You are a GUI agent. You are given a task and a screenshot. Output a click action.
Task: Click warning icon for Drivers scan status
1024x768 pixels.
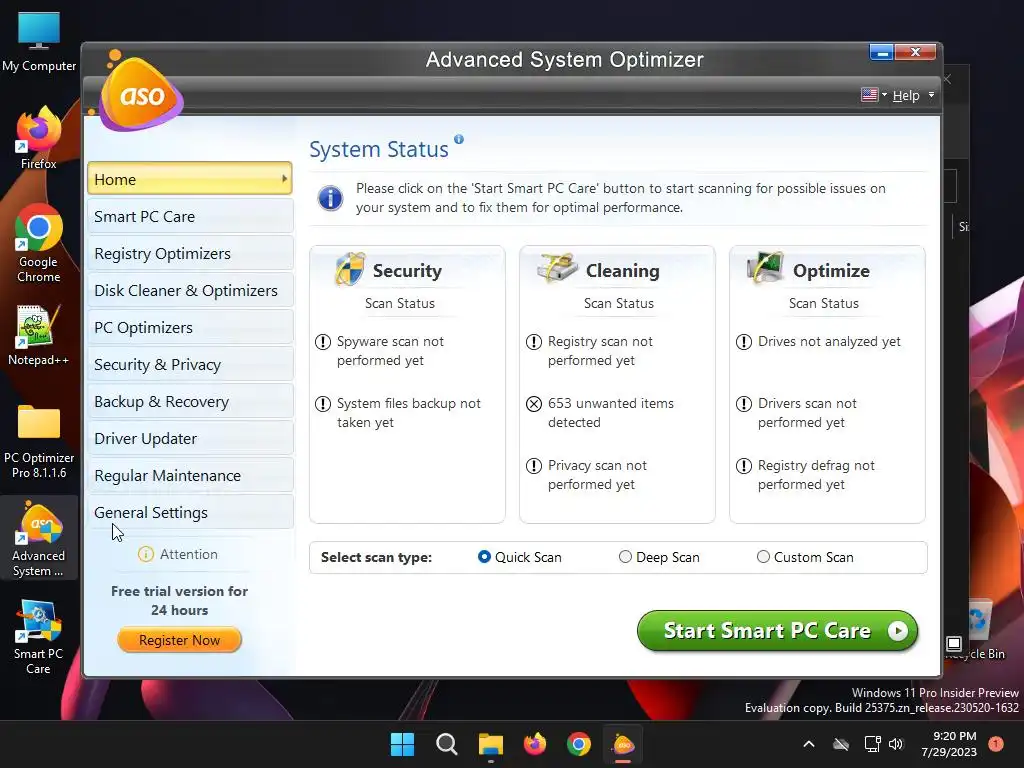point(744,404)
